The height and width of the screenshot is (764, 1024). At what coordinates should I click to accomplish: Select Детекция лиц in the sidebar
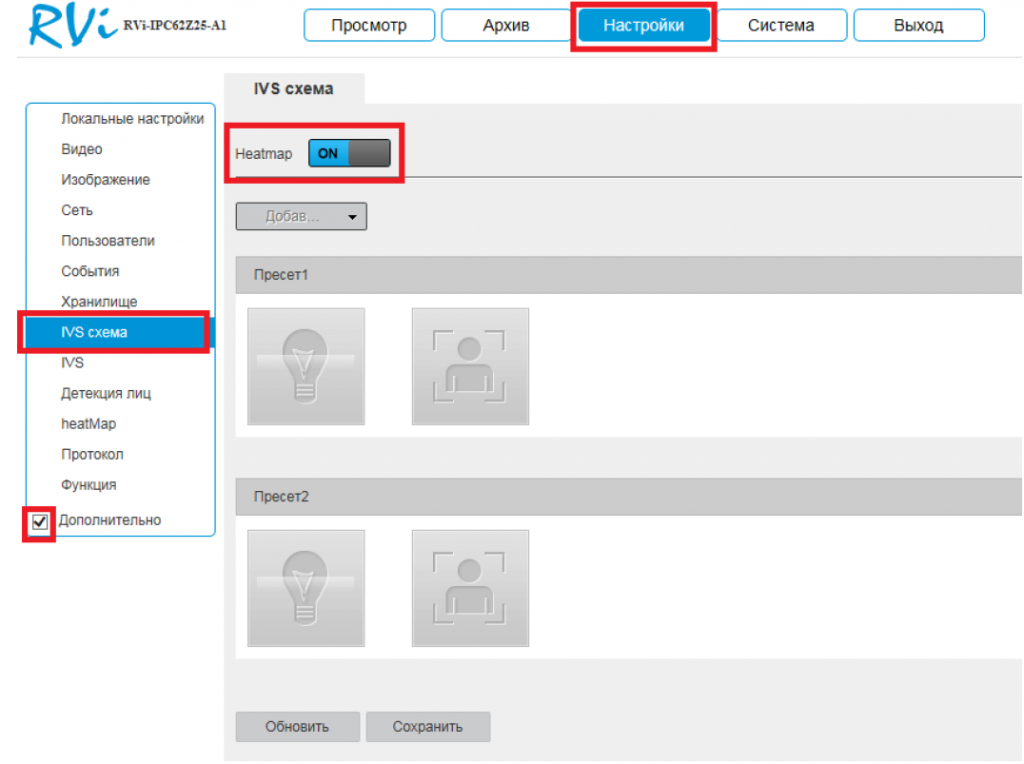point(106,394)
